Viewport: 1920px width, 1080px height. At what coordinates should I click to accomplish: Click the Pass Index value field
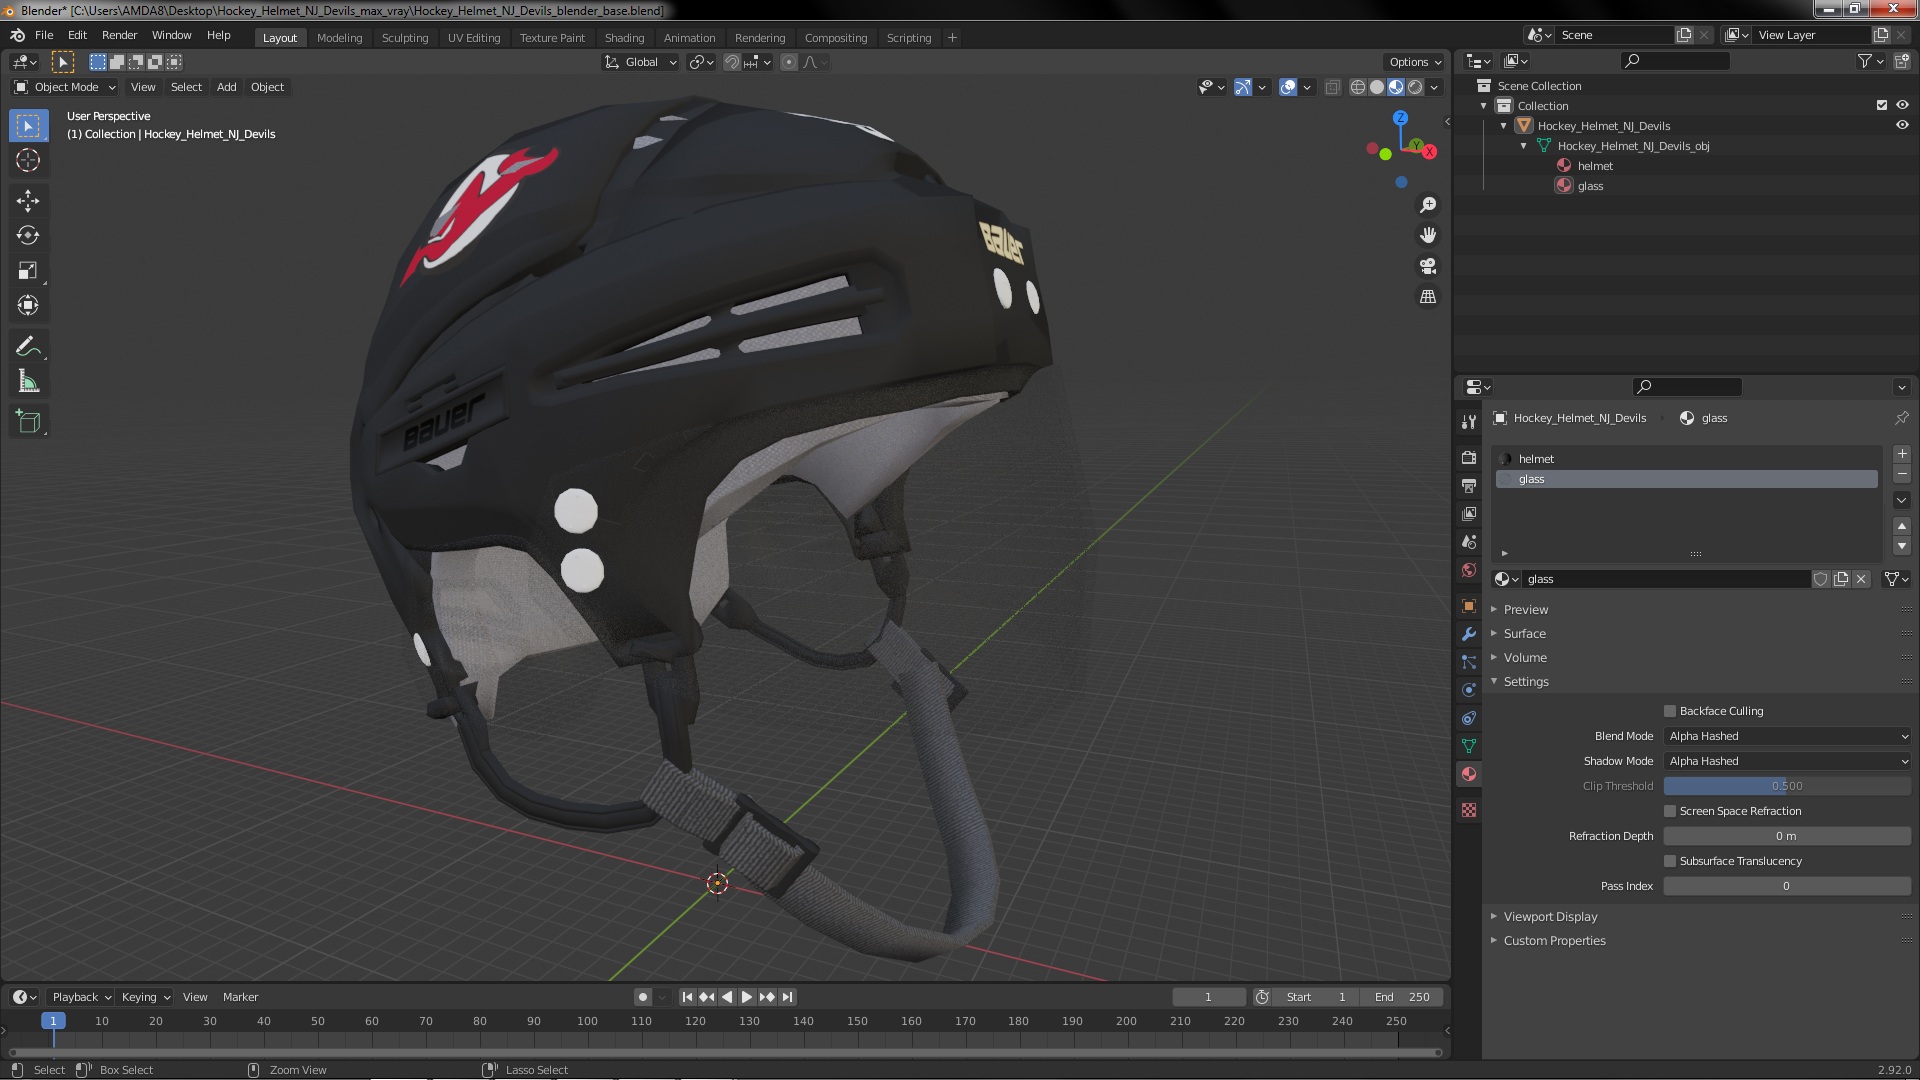coord(1787,886)
